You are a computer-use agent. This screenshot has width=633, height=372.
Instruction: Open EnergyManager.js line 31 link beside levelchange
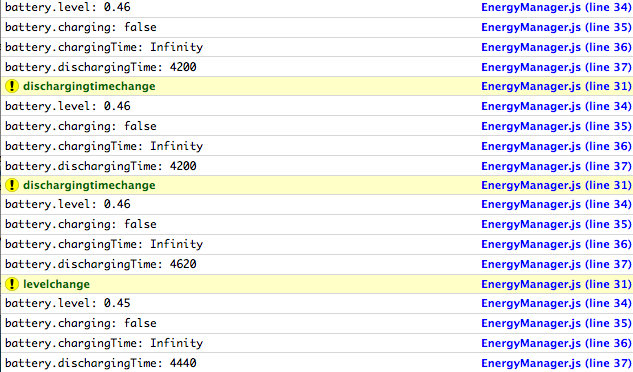556,284
